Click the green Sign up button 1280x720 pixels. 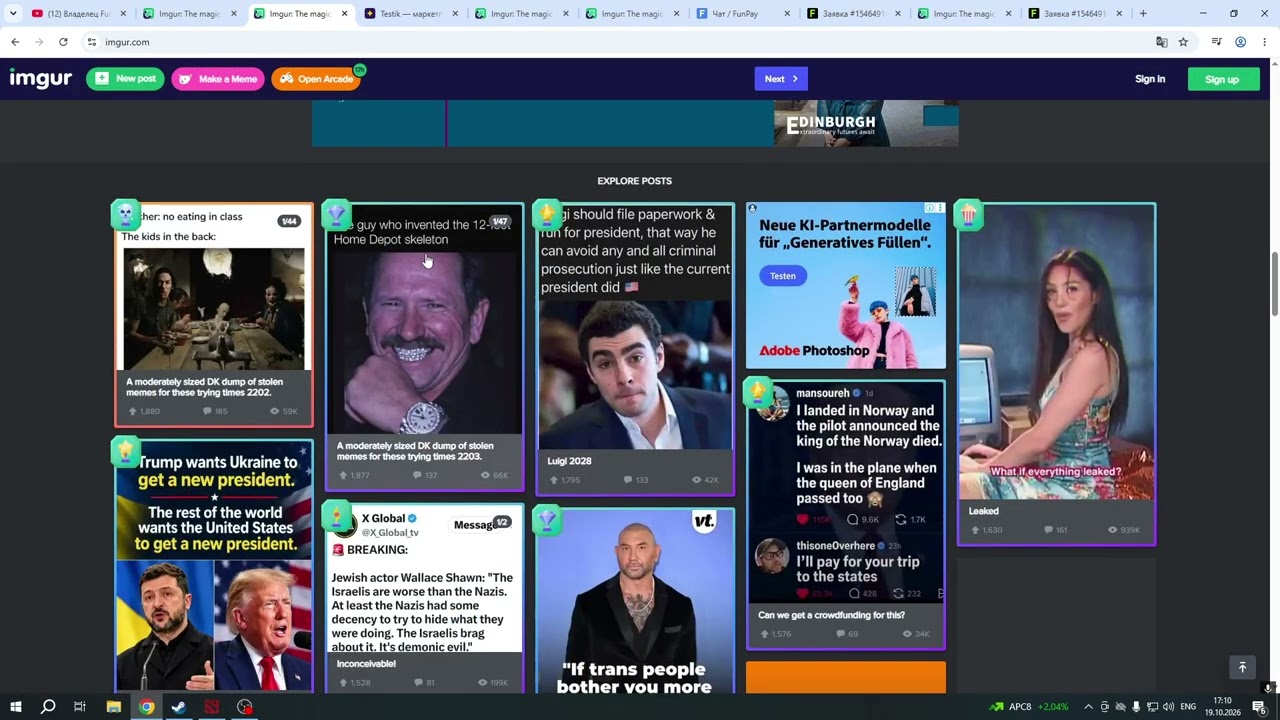(1222, 79)
